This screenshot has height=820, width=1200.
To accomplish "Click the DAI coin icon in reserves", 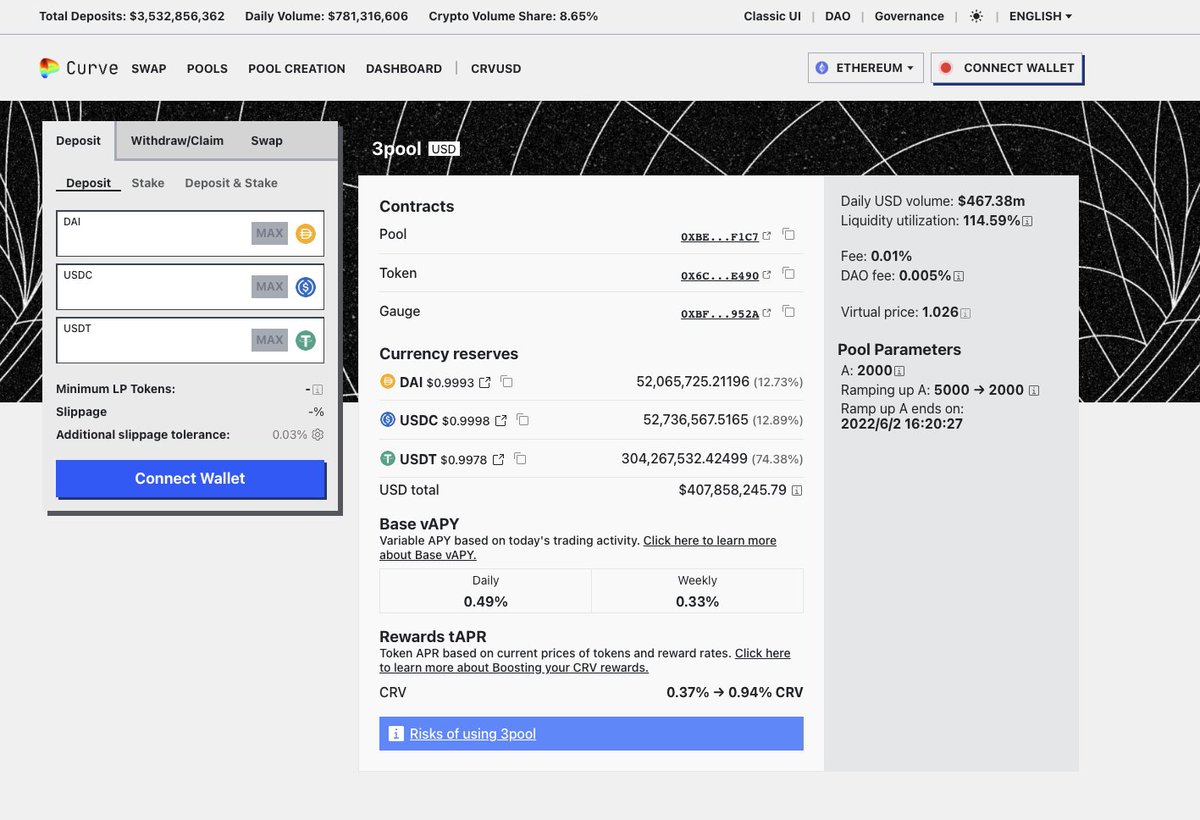I will pyautogui.click(x=388, y=382).
